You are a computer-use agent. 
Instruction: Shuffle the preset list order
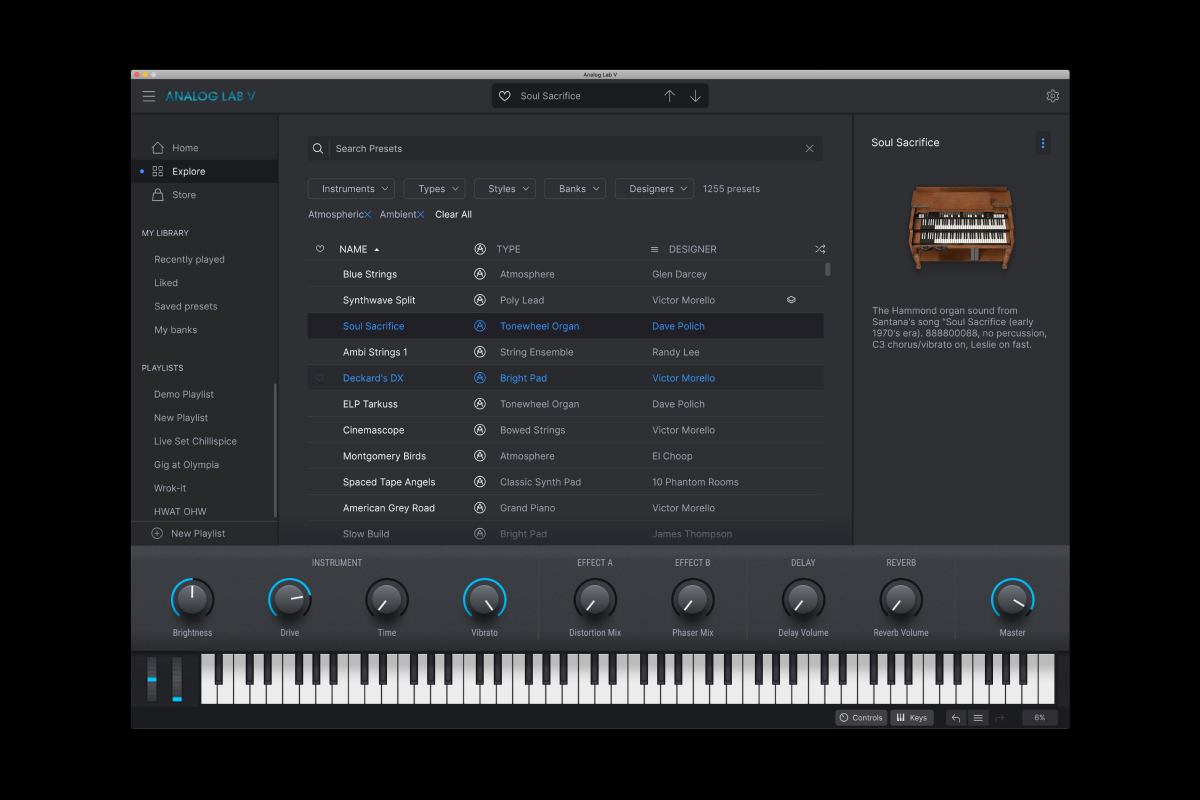[820, 249]
